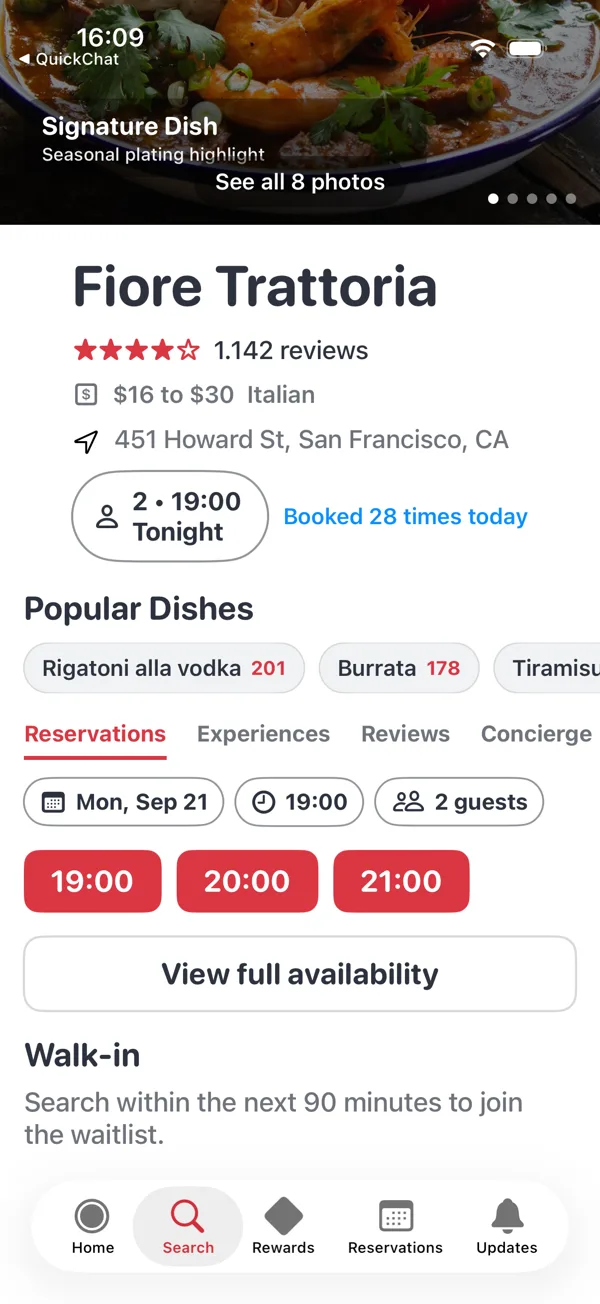The height and width of the screenshot is (1304, 600).
Task: Tap the price range dollar icon
Action: pos(87,395)
